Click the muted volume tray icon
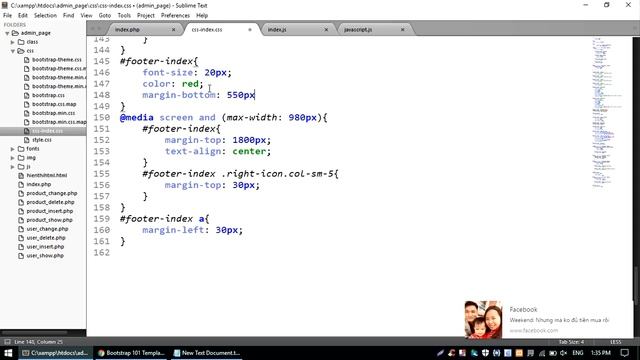The width and height of the screenshot is (640, 360). point(564,353)
